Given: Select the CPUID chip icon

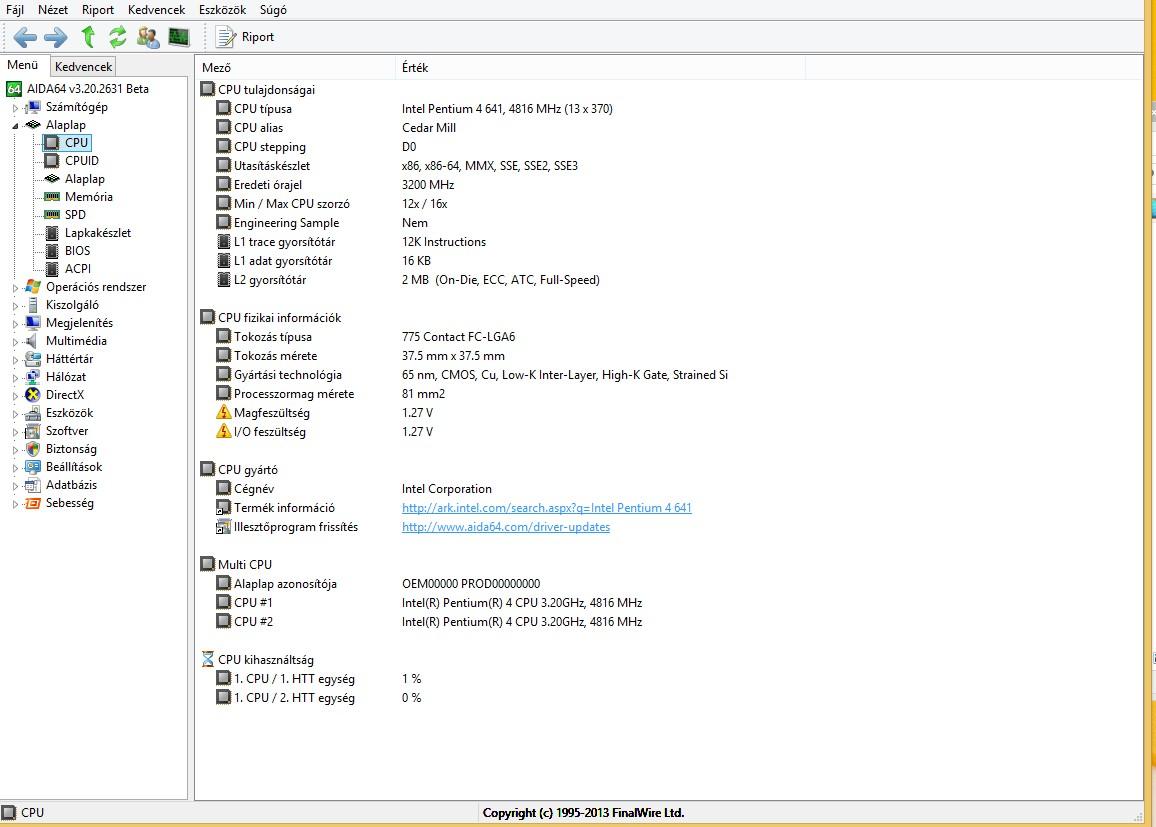Looking at the screenshot, I should point(52,161).
